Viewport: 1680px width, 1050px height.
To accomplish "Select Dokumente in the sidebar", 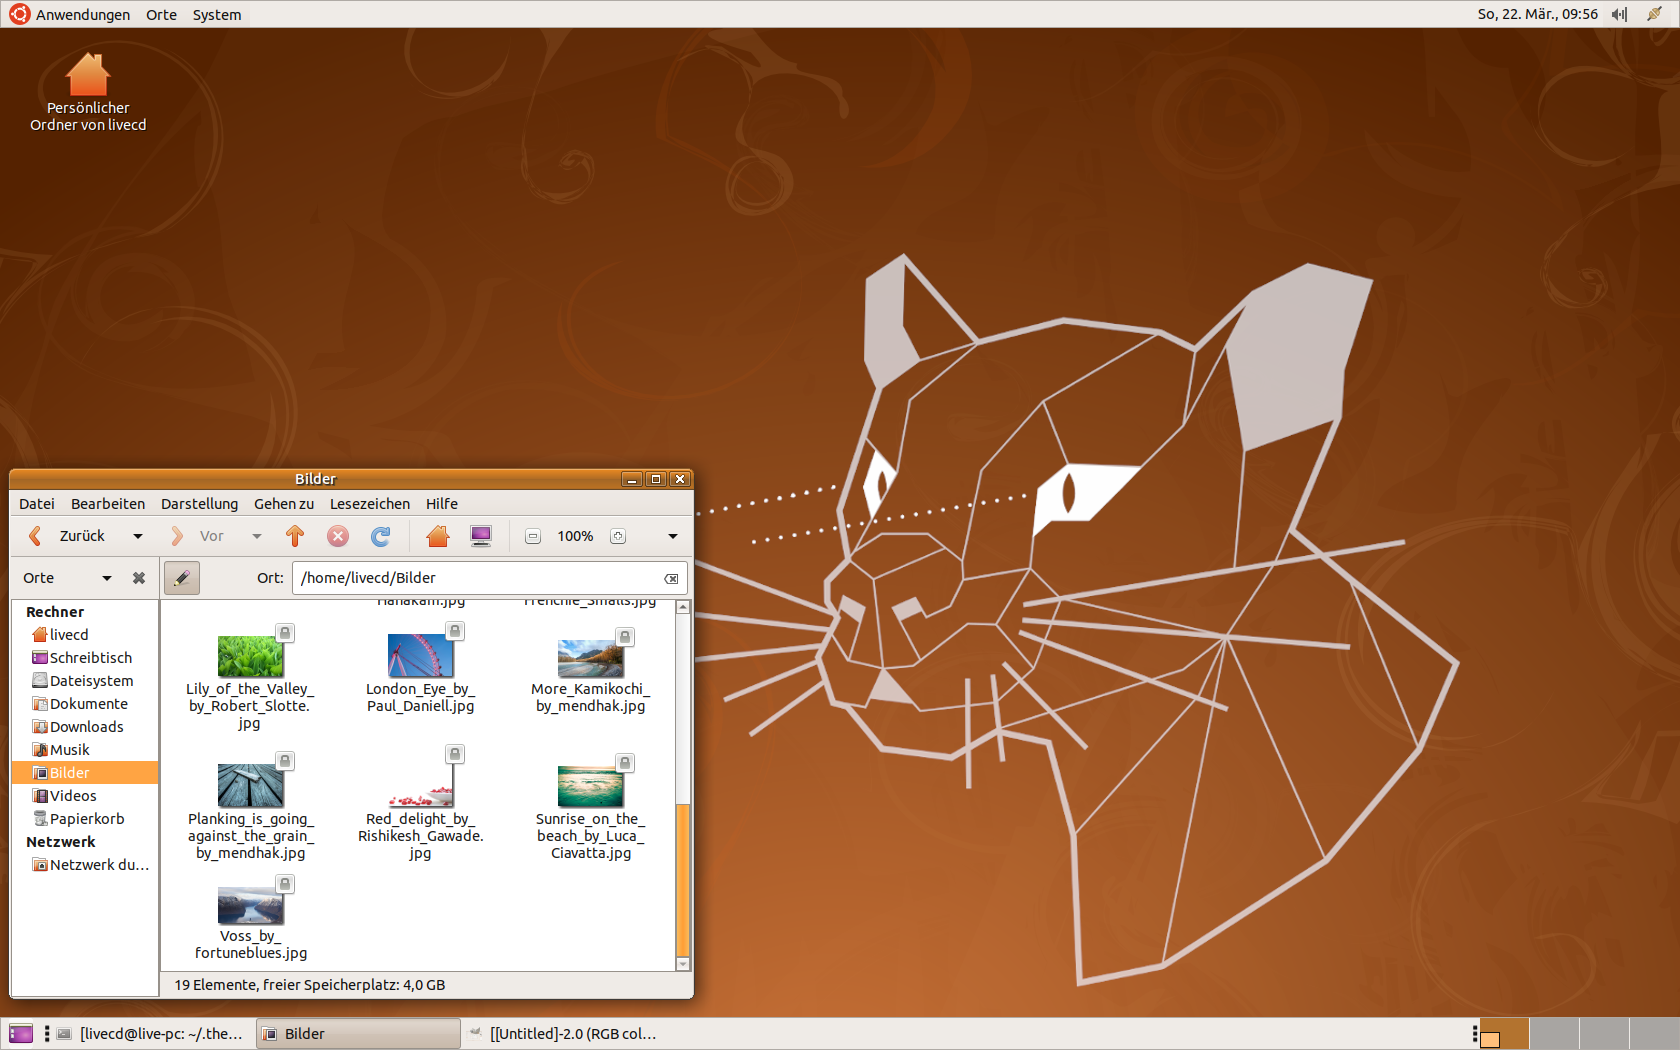I will [x=85, y=704].
